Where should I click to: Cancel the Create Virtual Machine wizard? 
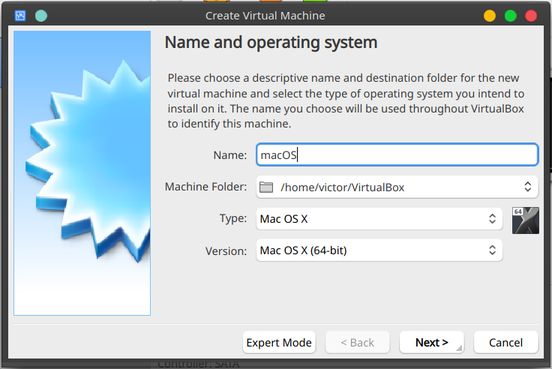pos(506,342)
